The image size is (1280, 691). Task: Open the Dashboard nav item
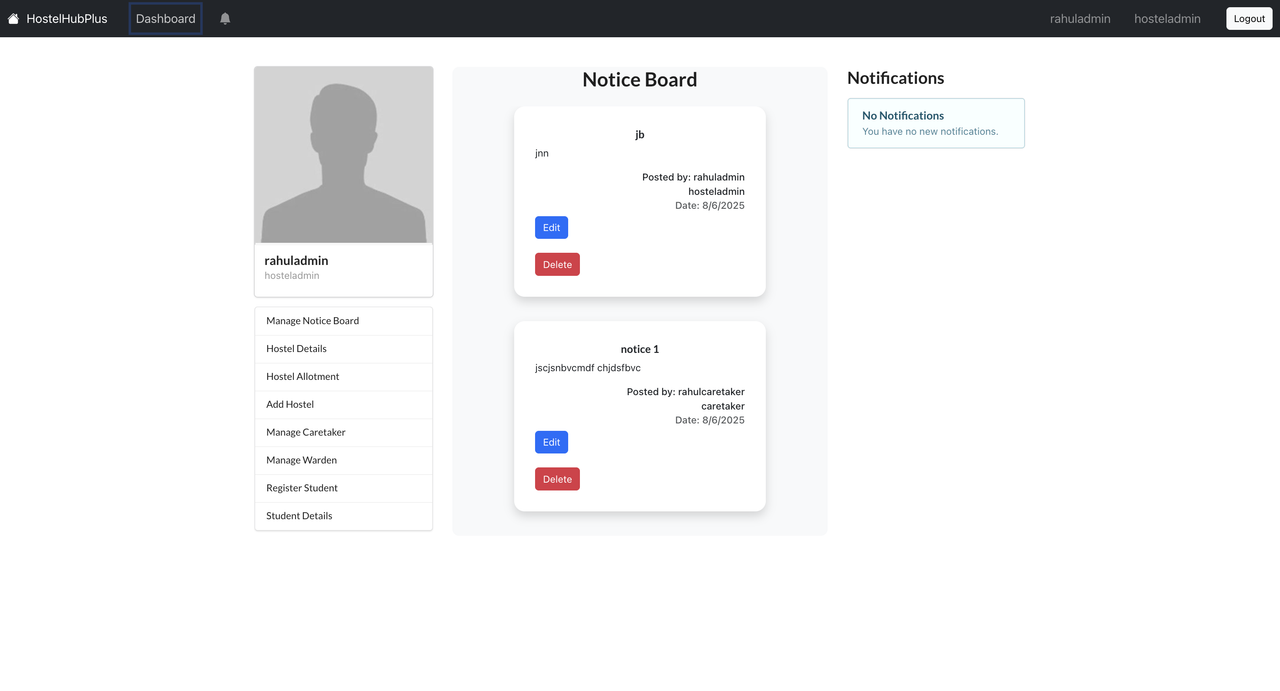pyautogui.click(x=166, y=19)
